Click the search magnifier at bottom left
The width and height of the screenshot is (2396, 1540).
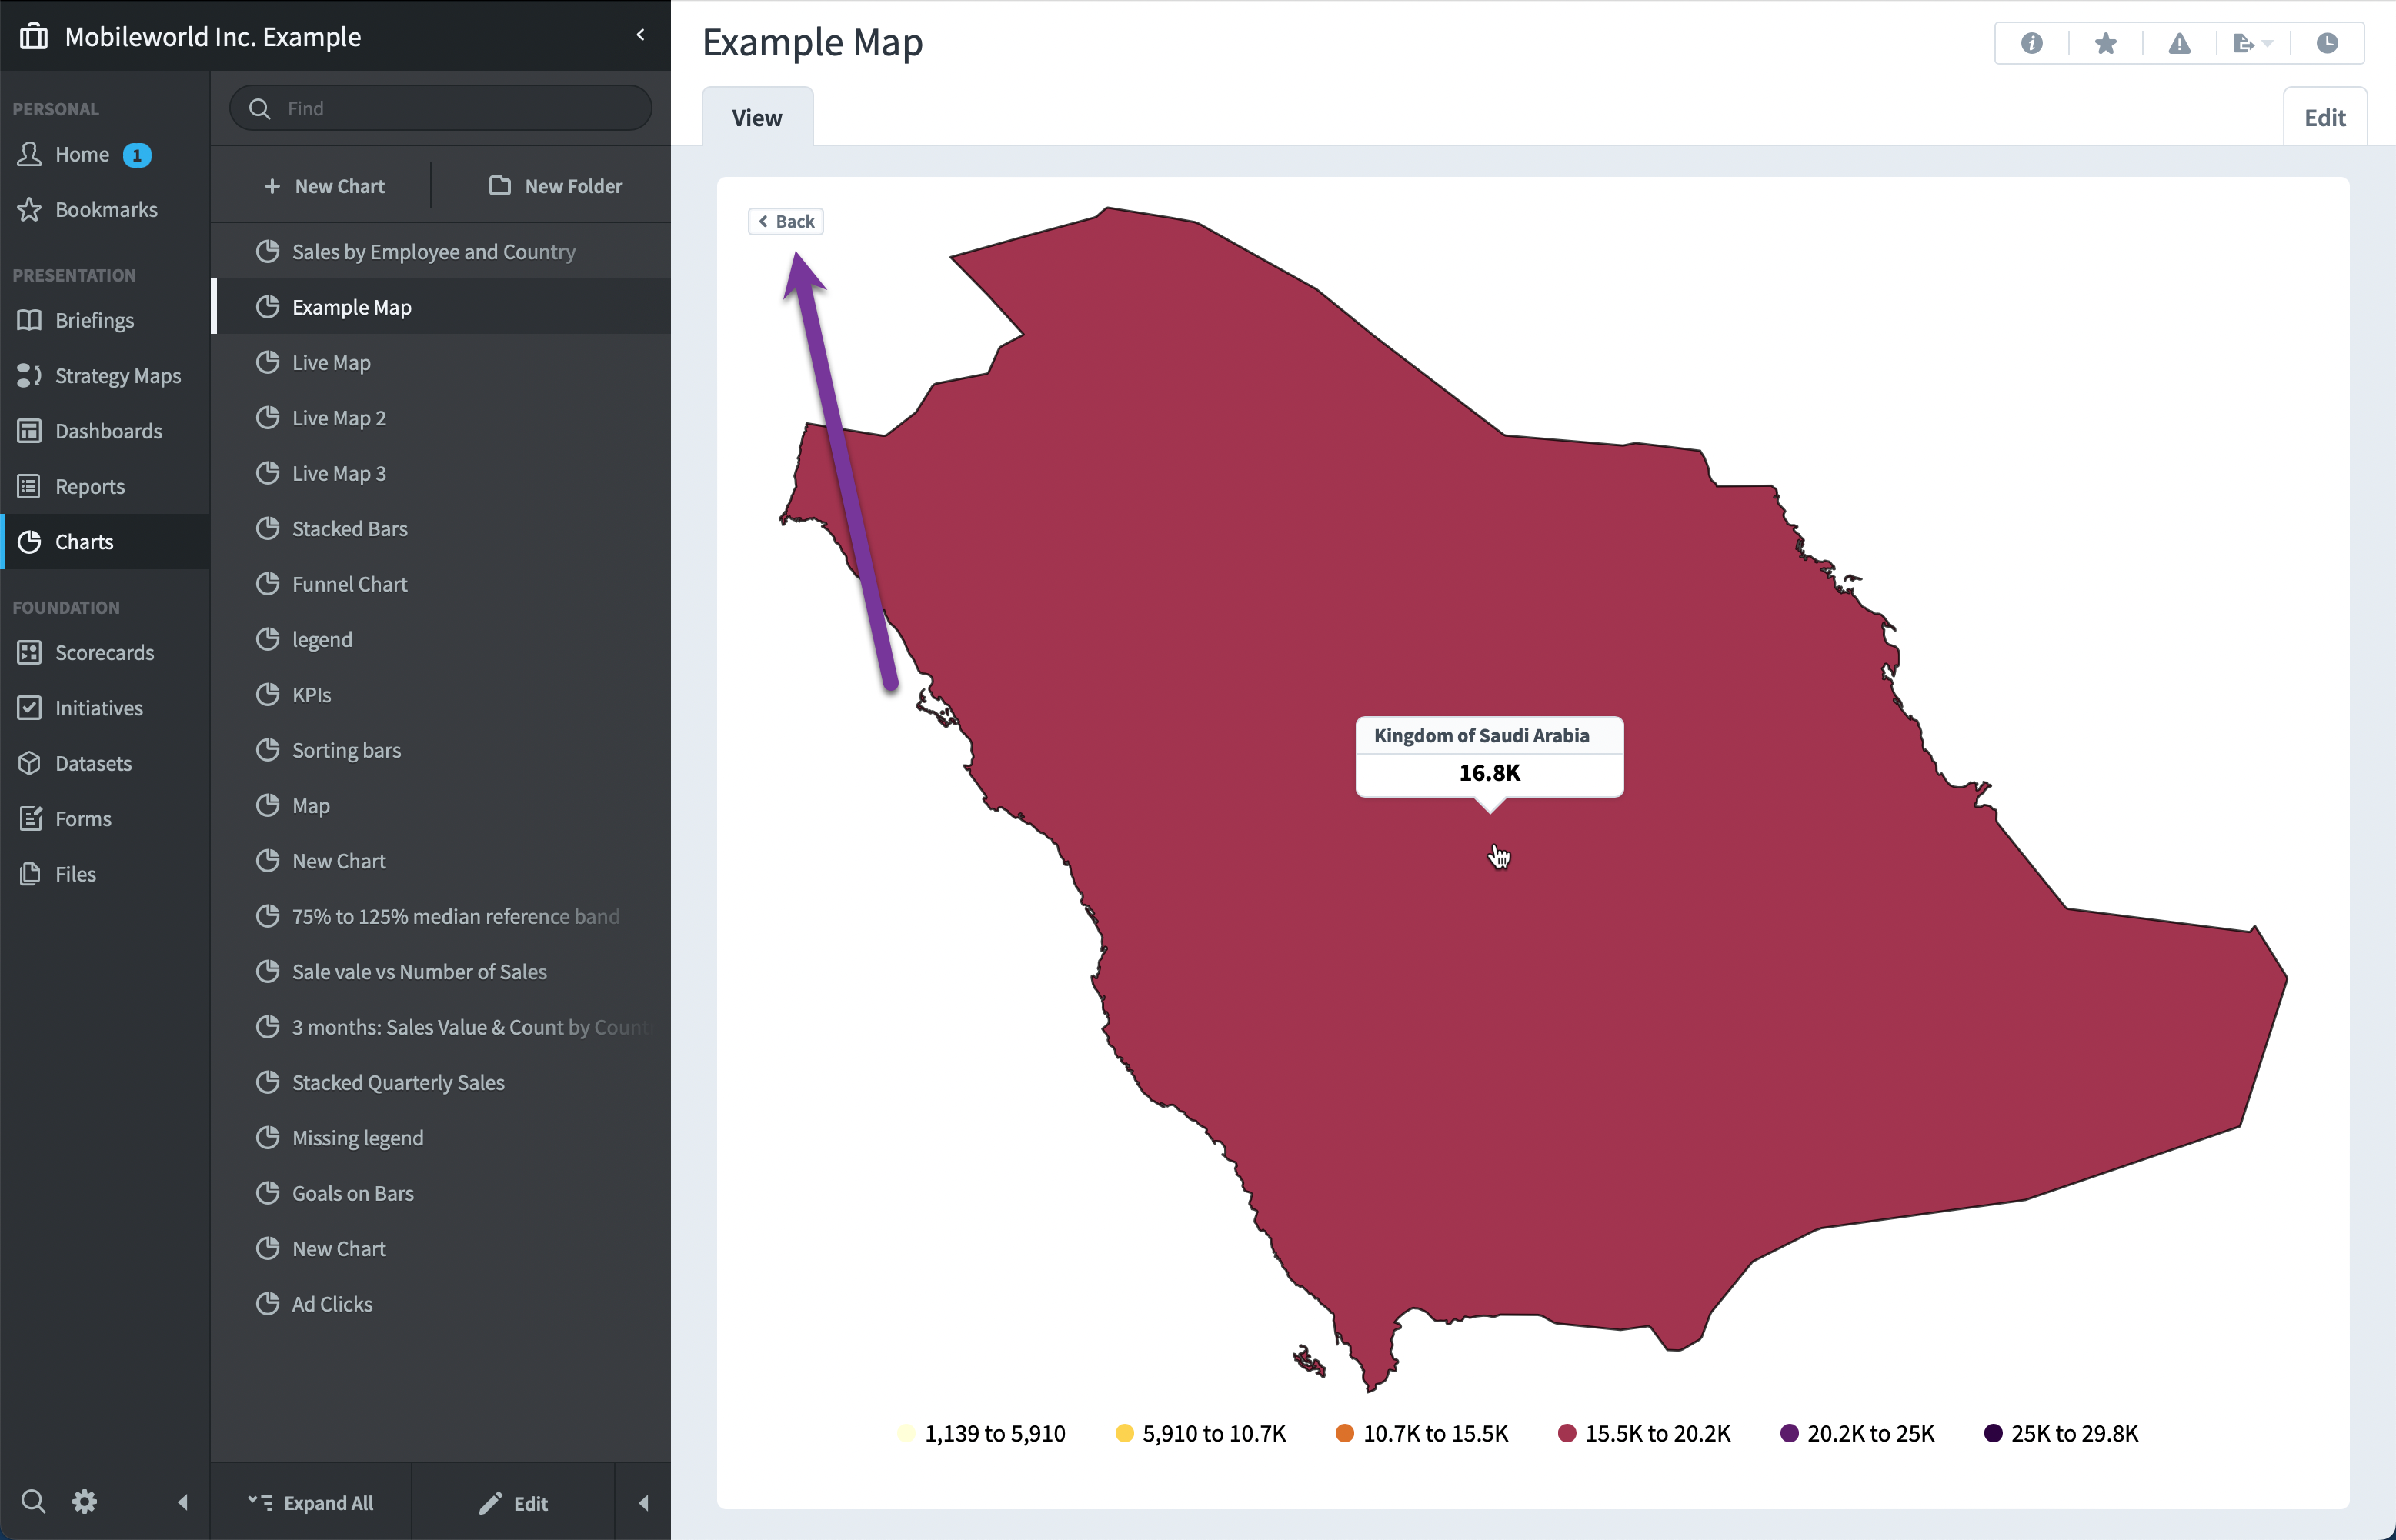(33, 1501)
